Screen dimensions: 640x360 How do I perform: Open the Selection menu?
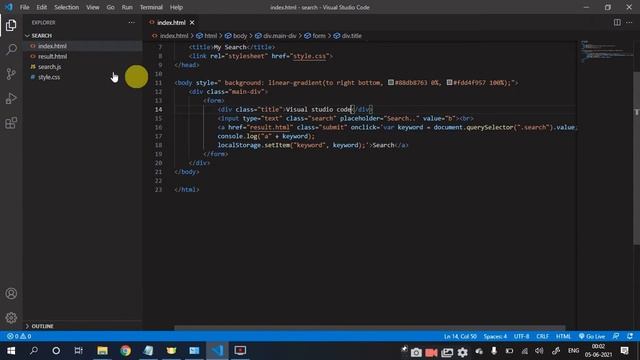pyautogui.click(x=67, y=7)
